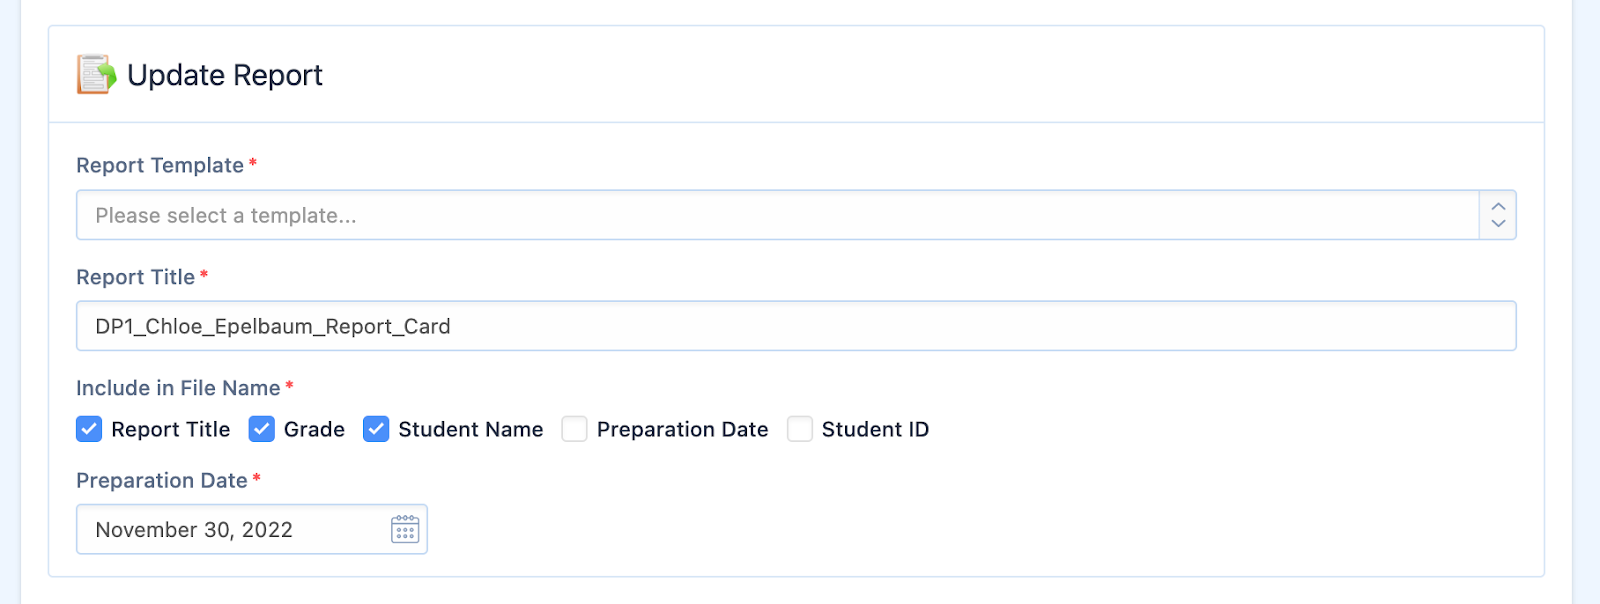
Task: Click the Grade option label text
Action: click(x=314, y=429)
